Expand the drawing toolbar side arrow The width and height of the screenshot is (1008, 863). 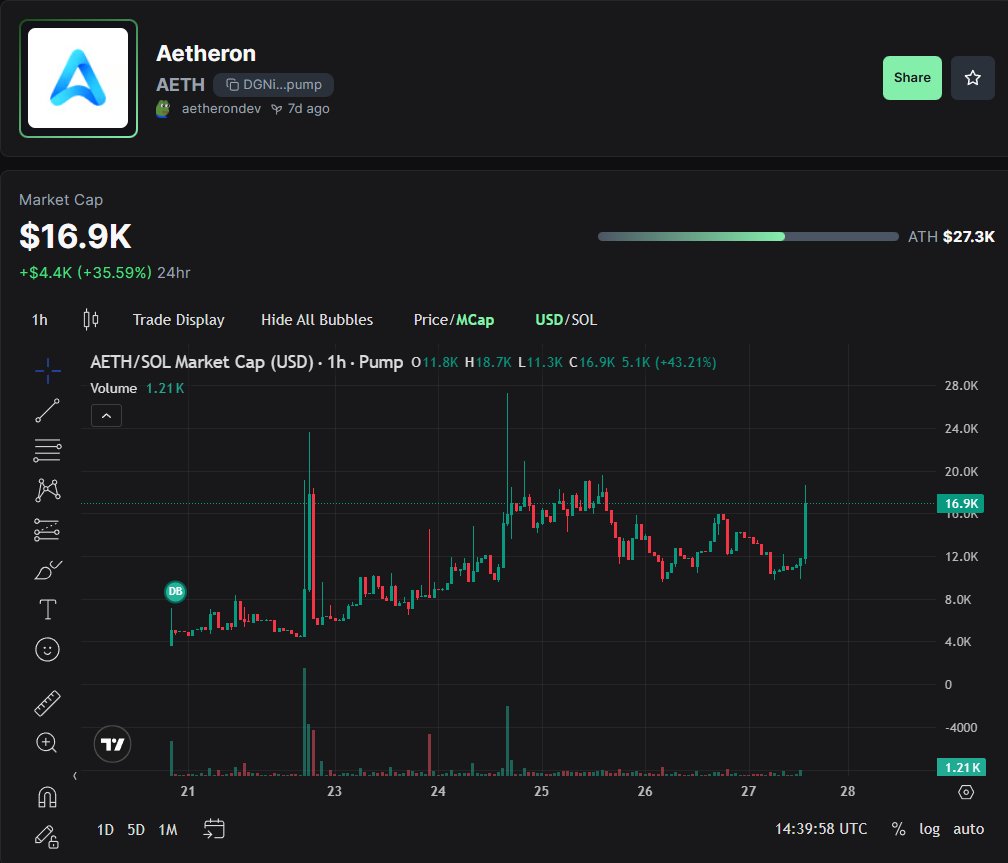tap(75, 776)
